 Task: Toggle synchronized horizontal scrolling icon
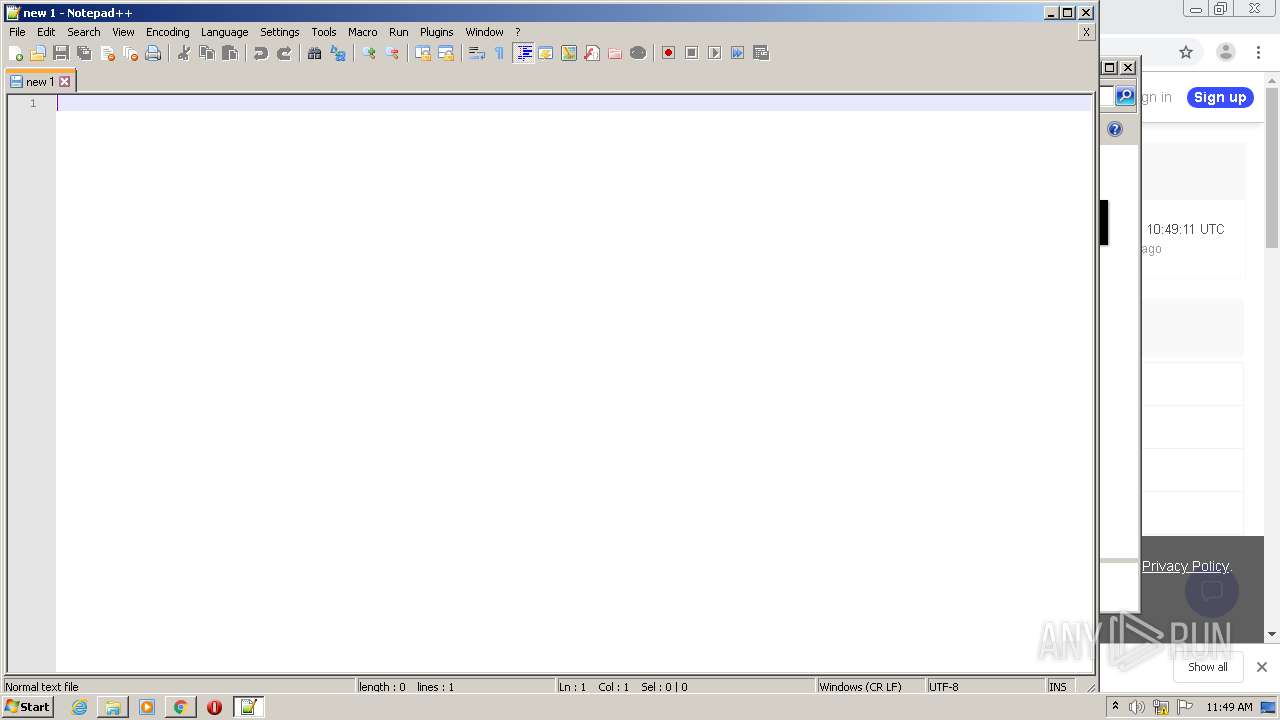446,53
